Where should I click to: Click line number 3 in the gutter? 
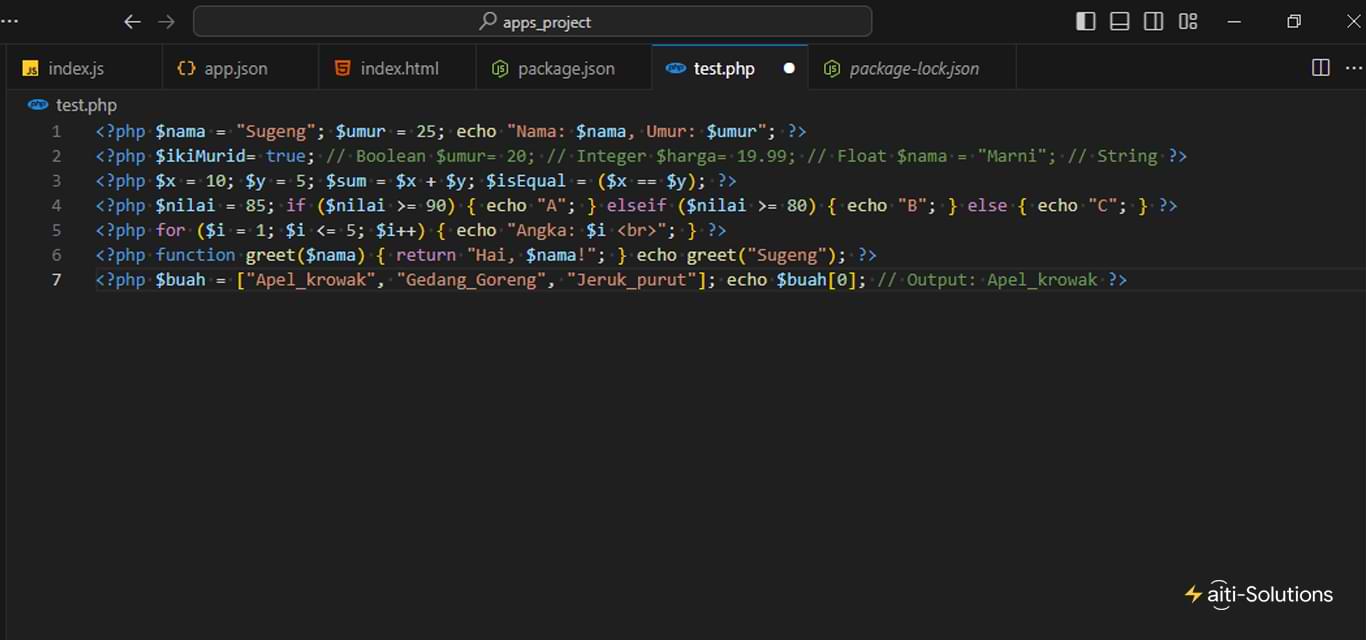(56, 181)
